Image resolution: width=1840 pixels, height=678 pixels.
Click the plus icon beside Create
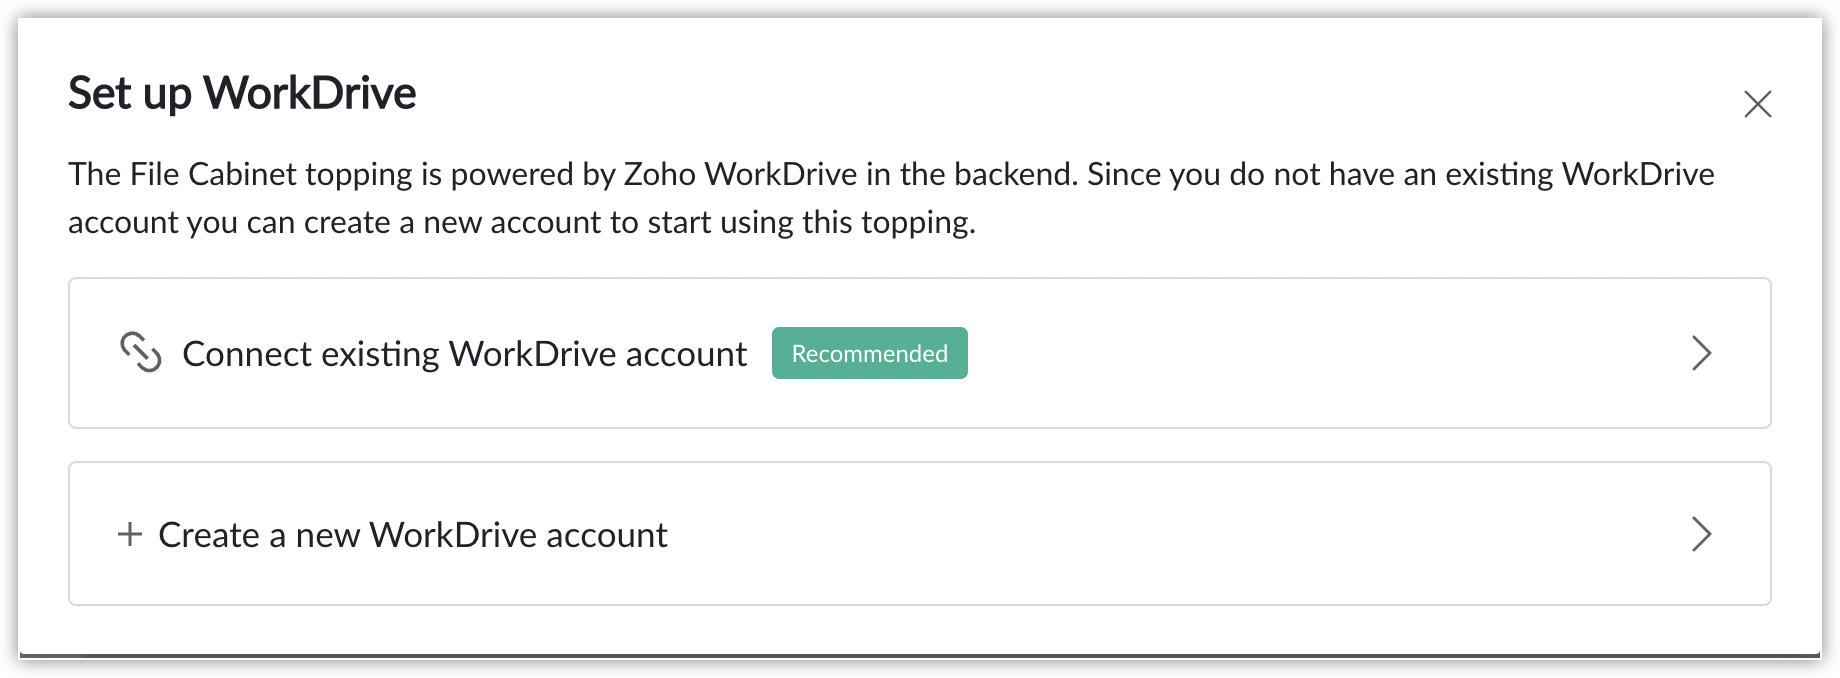[x=130, y=534]
